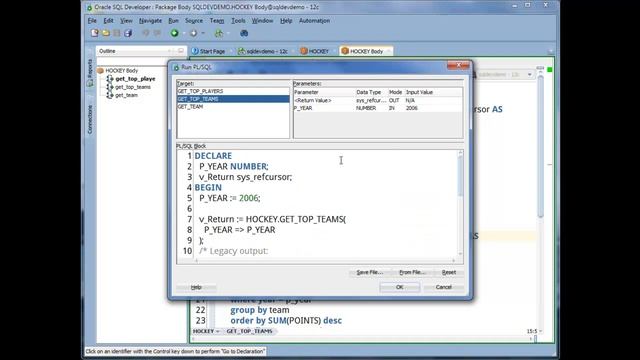Click the main editor vertical scrollbar behind dialog

(540, 147)
